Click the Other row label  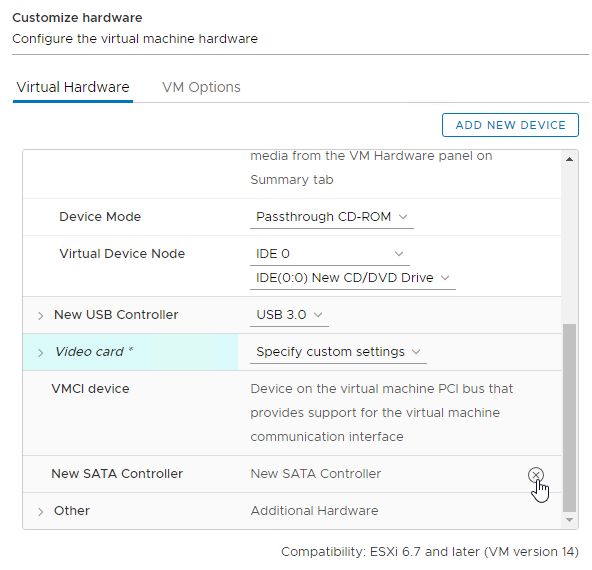72,511
